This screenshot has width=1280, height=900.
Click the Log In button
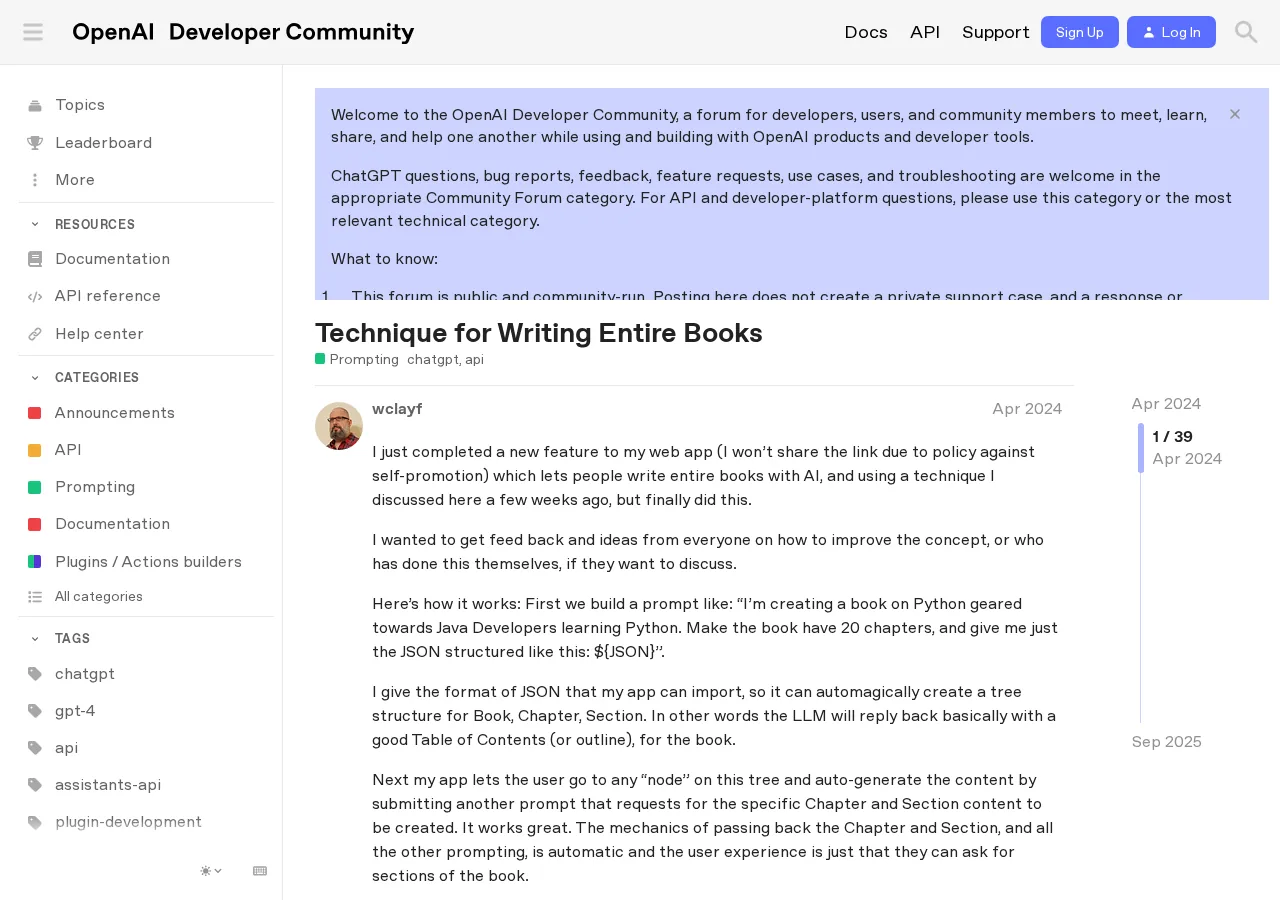pyautogui.click(x=1171, y=32)
